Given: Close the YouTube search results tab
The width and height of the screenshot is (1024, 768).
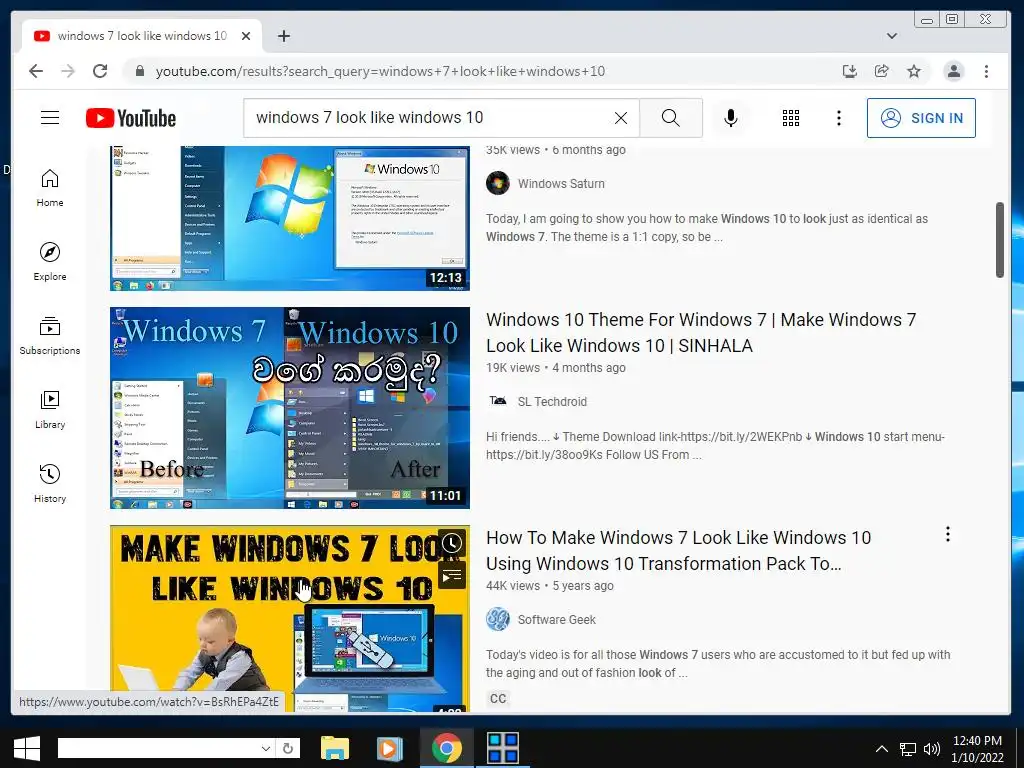Looking at the screenshot, I should click(x=246, y=36).
